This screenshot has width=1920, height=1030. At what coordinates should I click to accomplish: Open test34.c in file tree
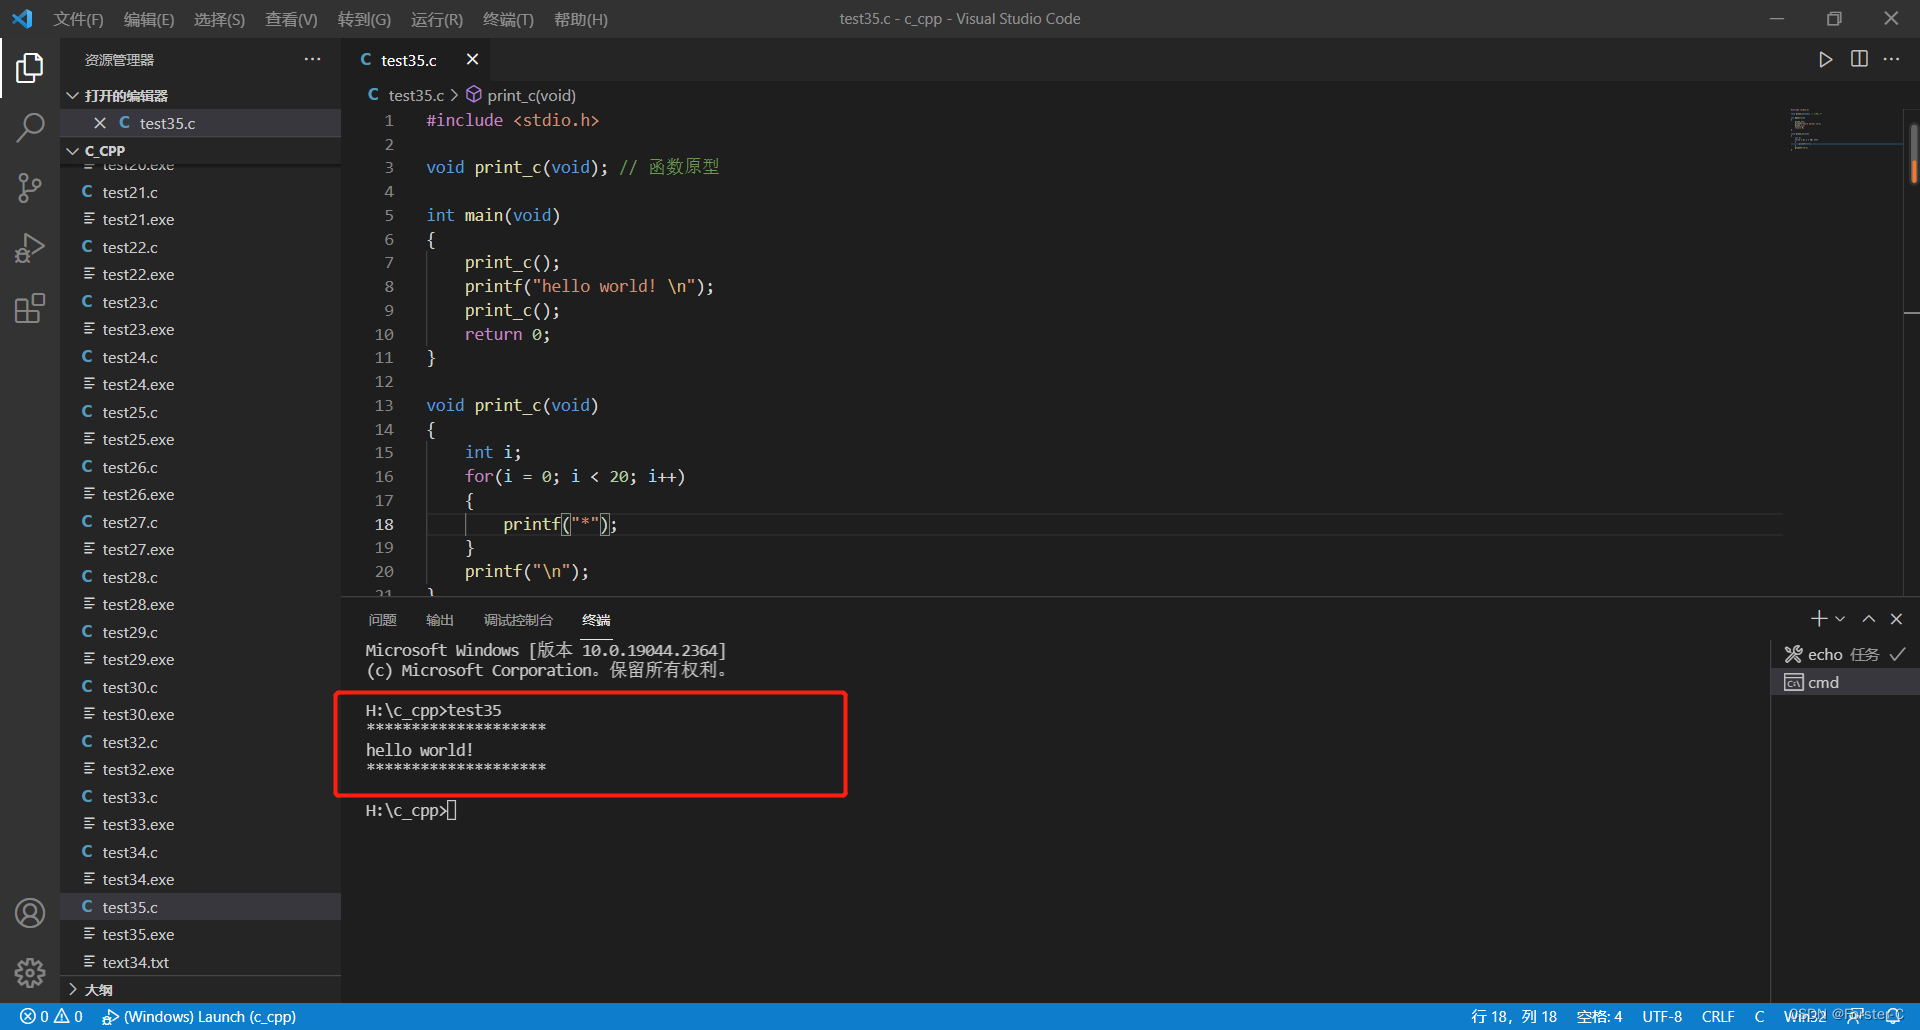(x=200, y=852)
